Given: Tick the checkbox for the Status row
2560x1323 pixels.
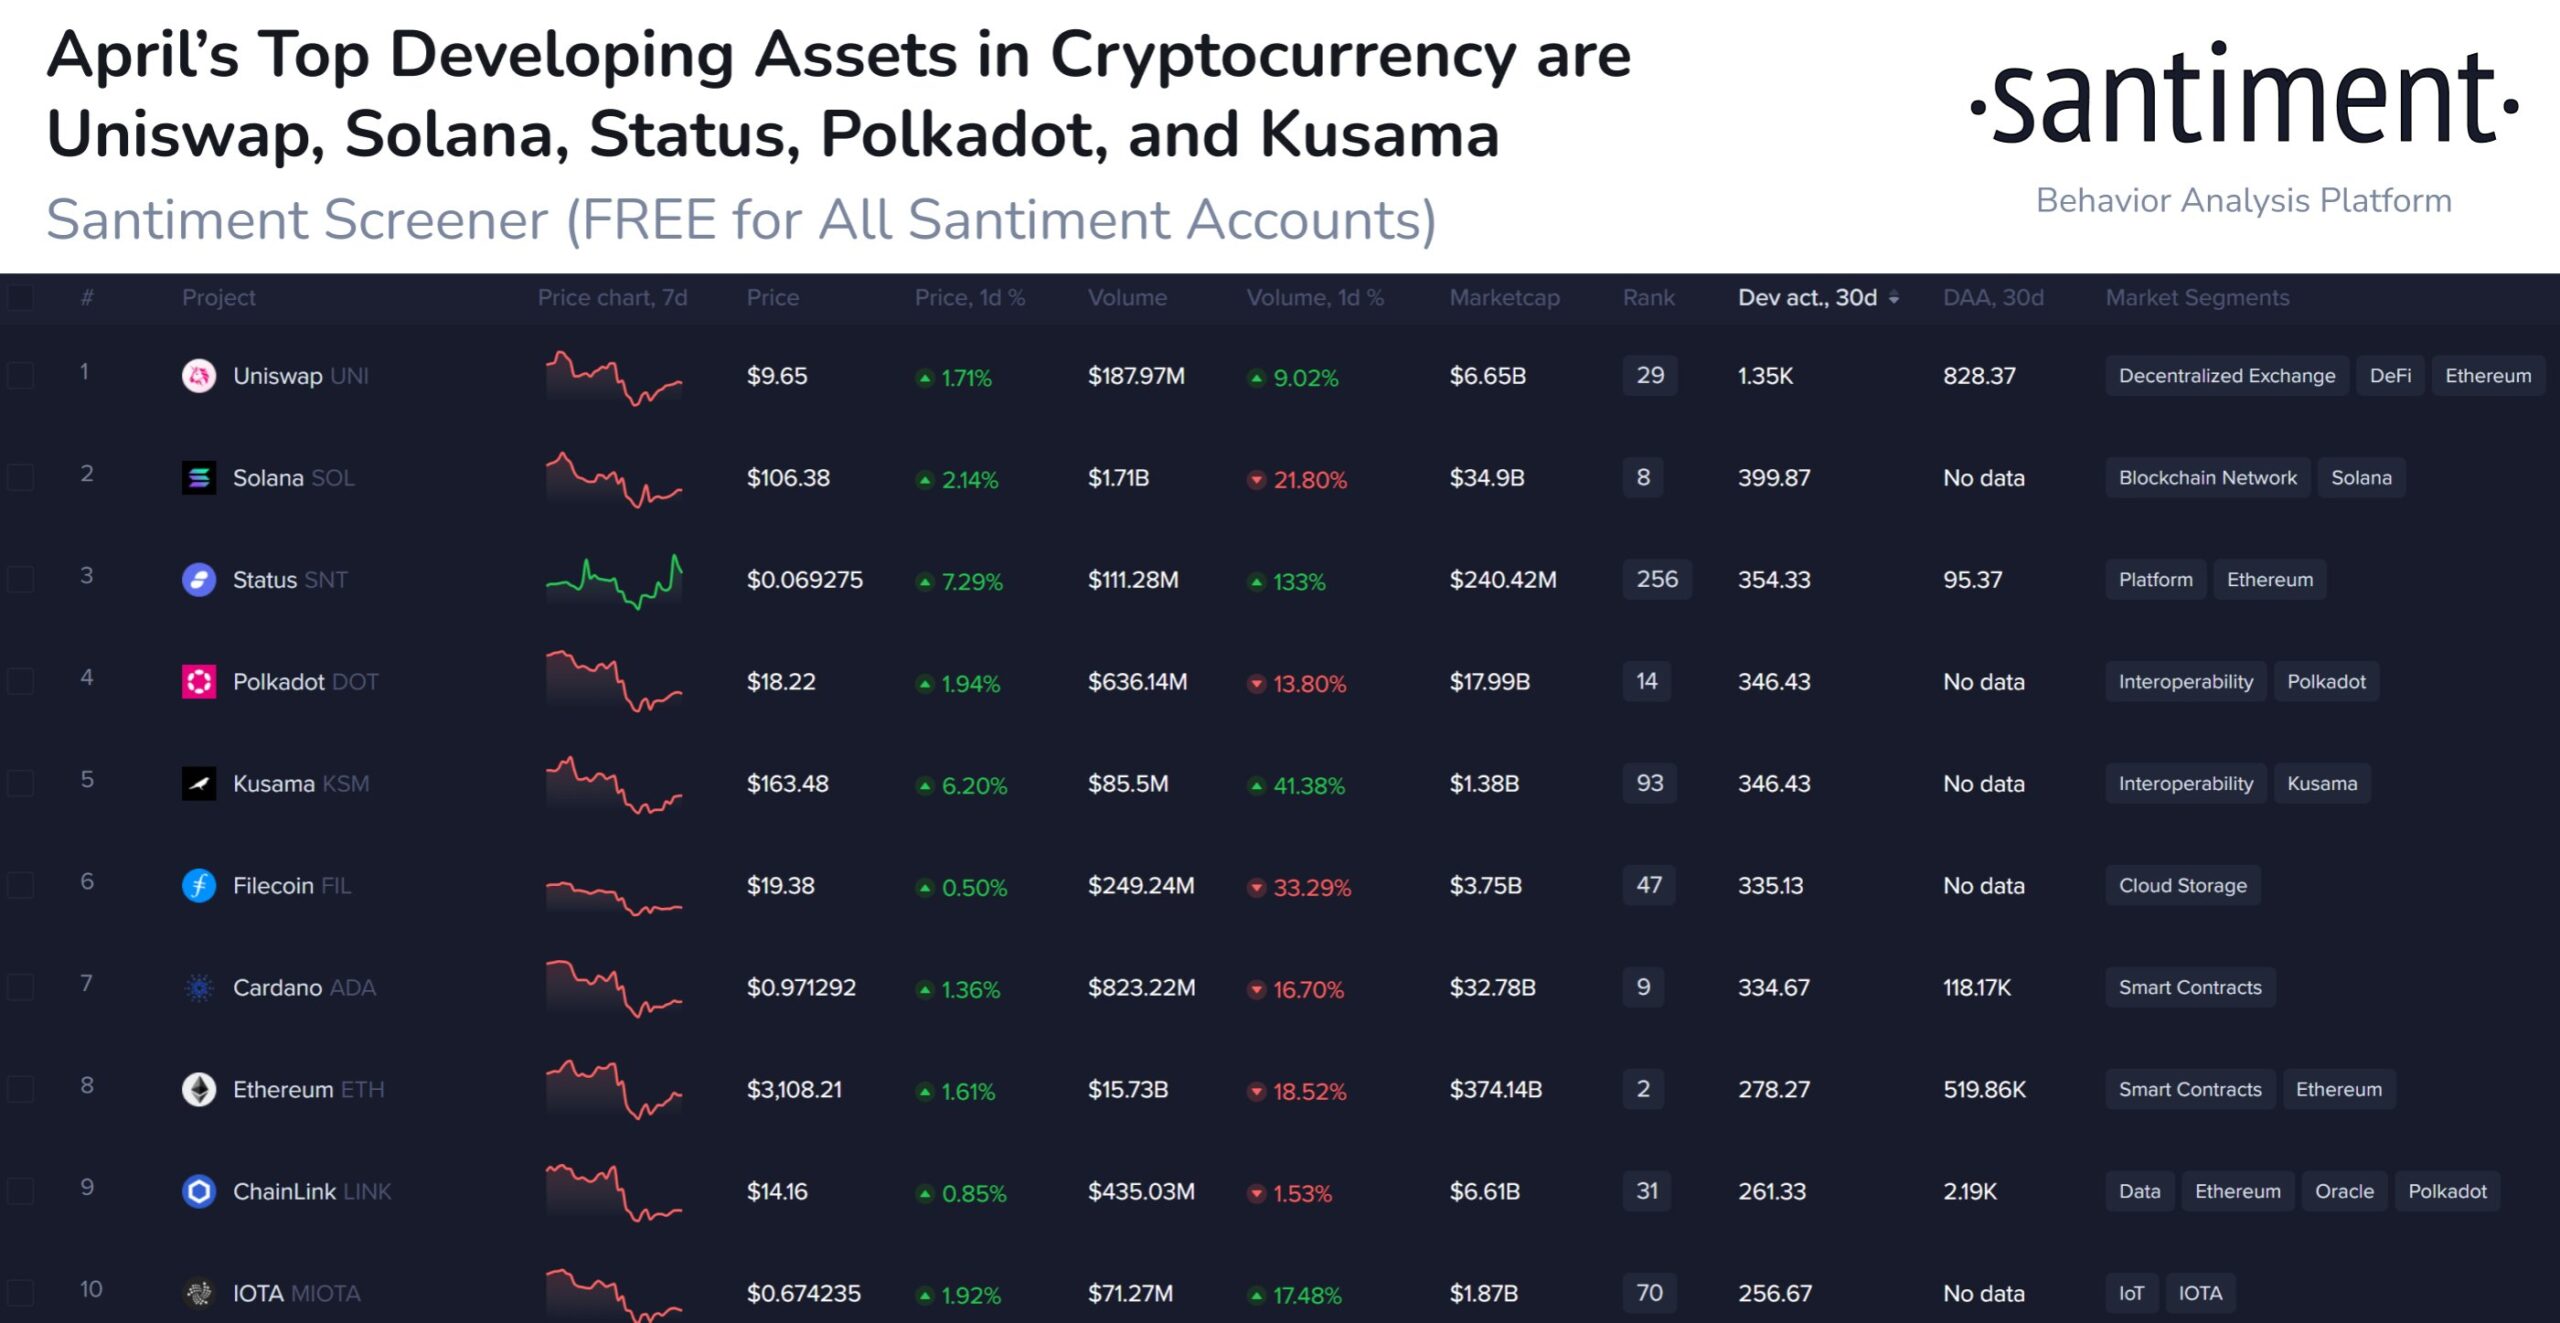Looking at the screenshot, I should pyautogui.click(x=20, y=580).
